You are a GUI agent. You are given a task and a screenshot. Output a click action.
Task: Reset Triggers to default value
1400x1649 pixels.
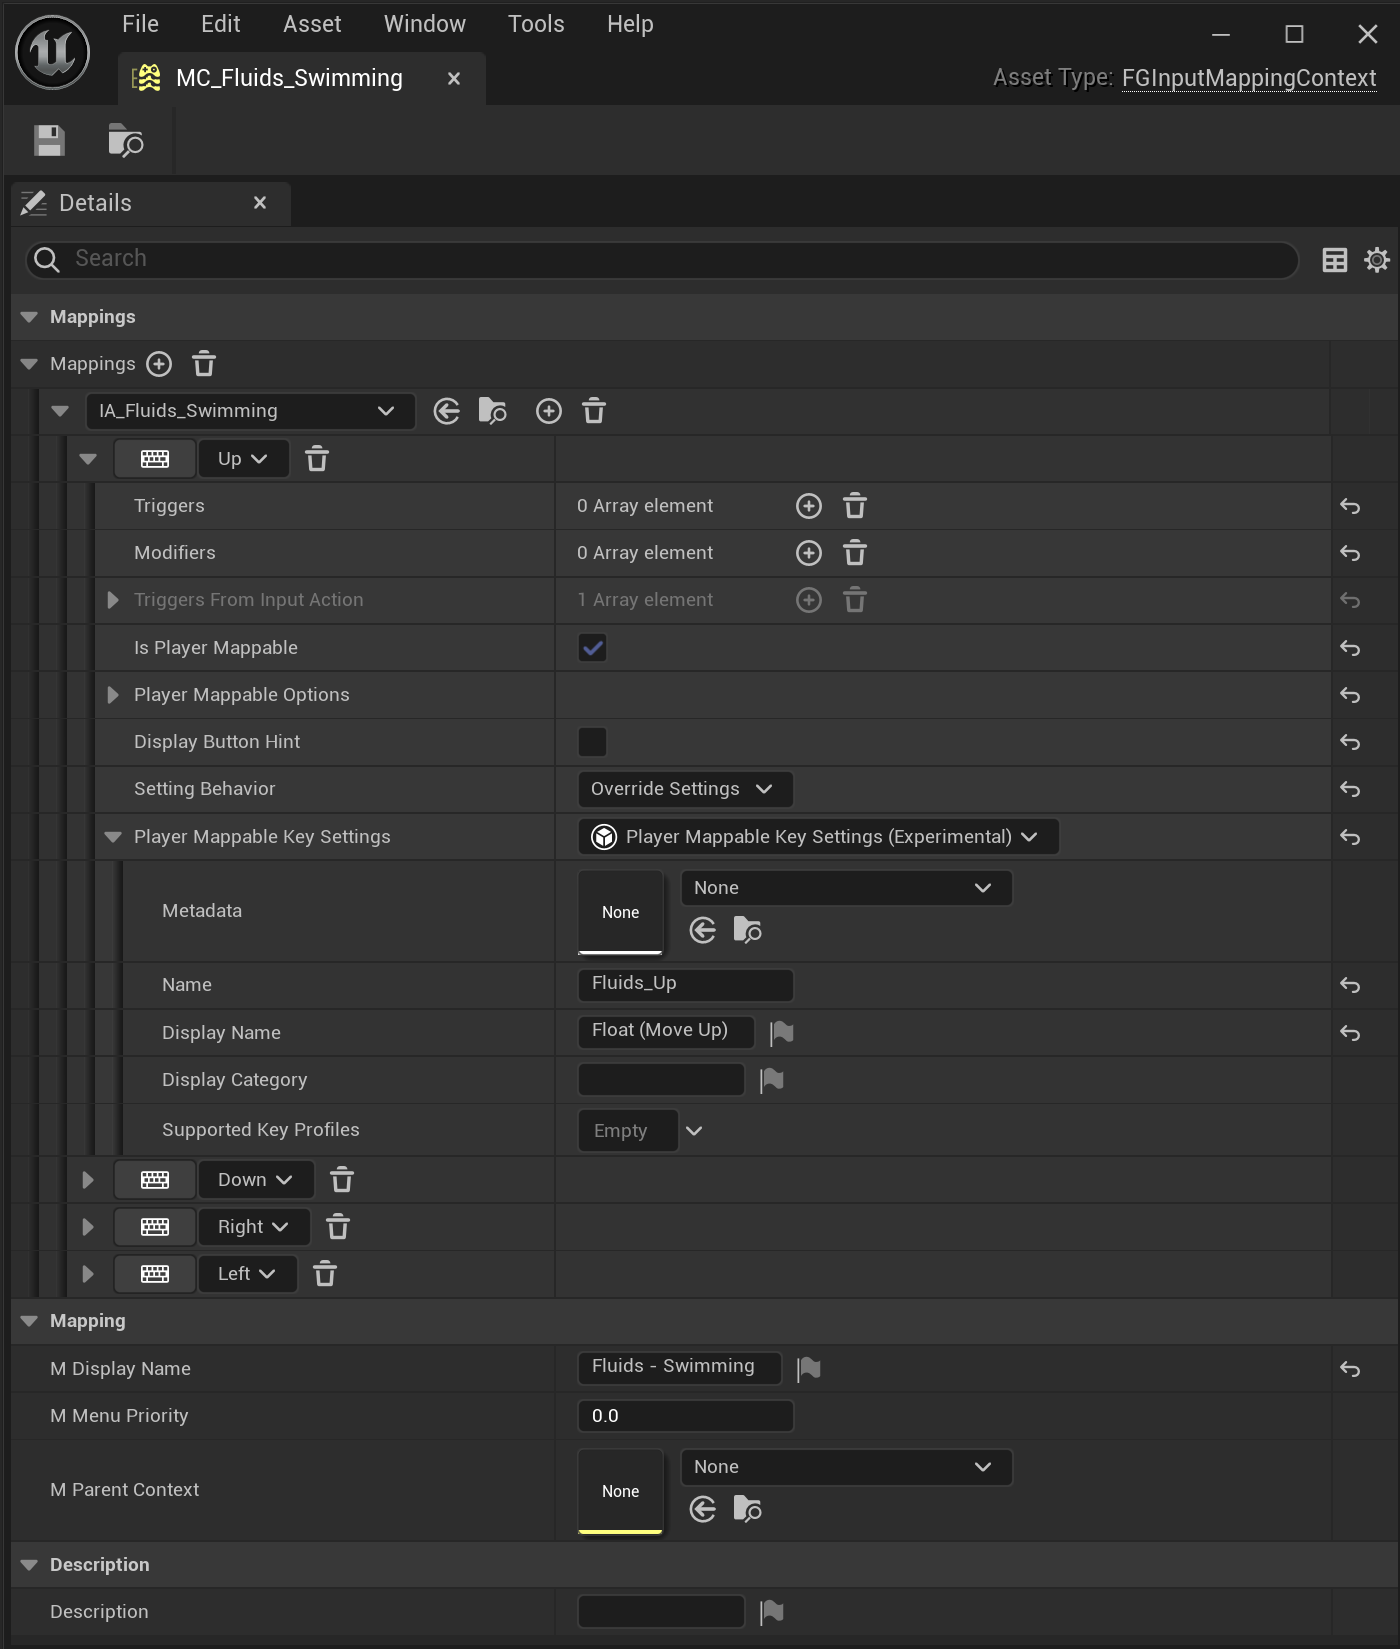click(1350, 506)
